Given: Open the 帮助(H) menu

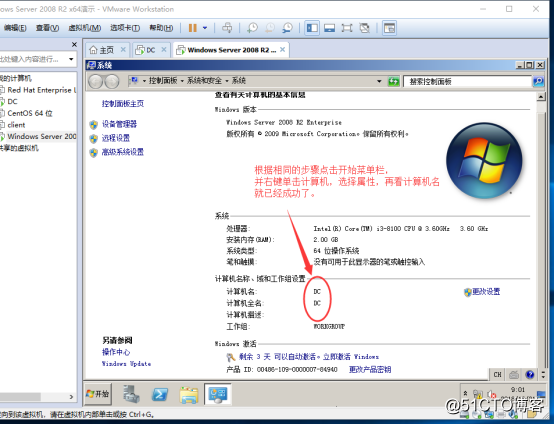Looking at the screenshot, I should pos(161,28).
